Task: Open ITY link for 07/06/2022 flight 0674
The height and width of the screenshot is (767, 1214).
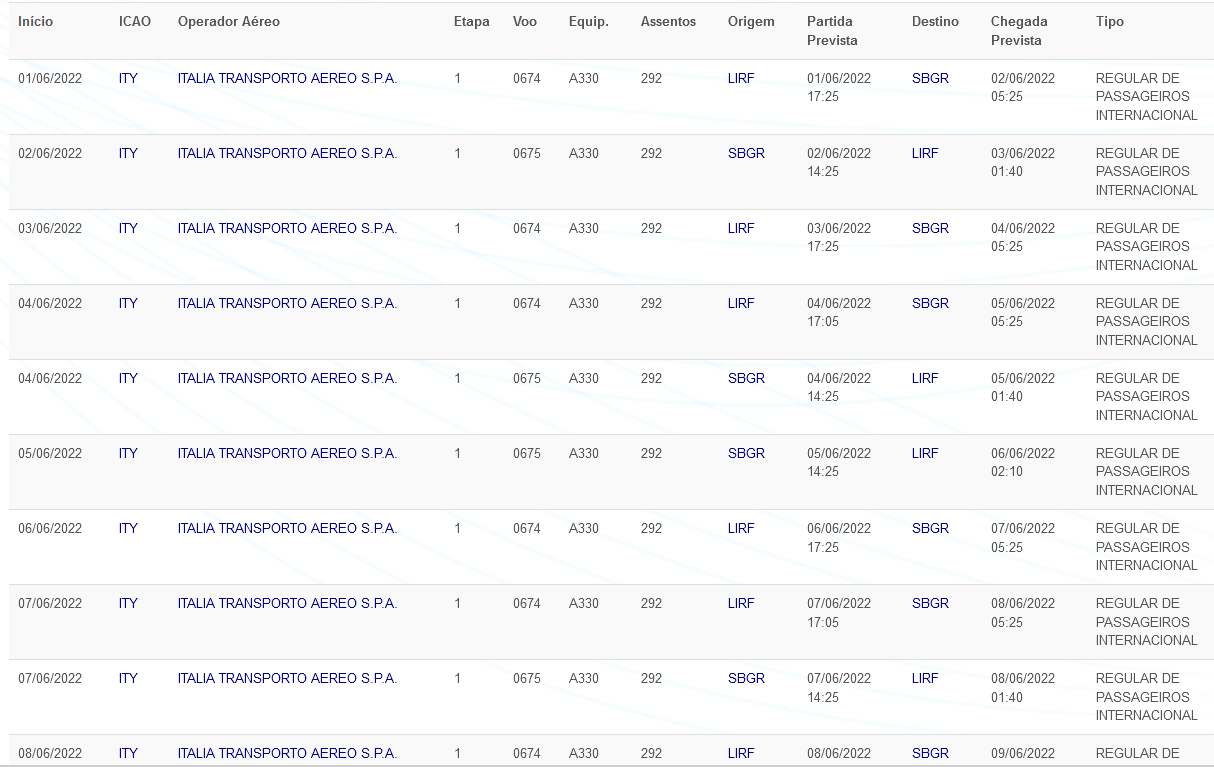Action: [x=128, y=603]
